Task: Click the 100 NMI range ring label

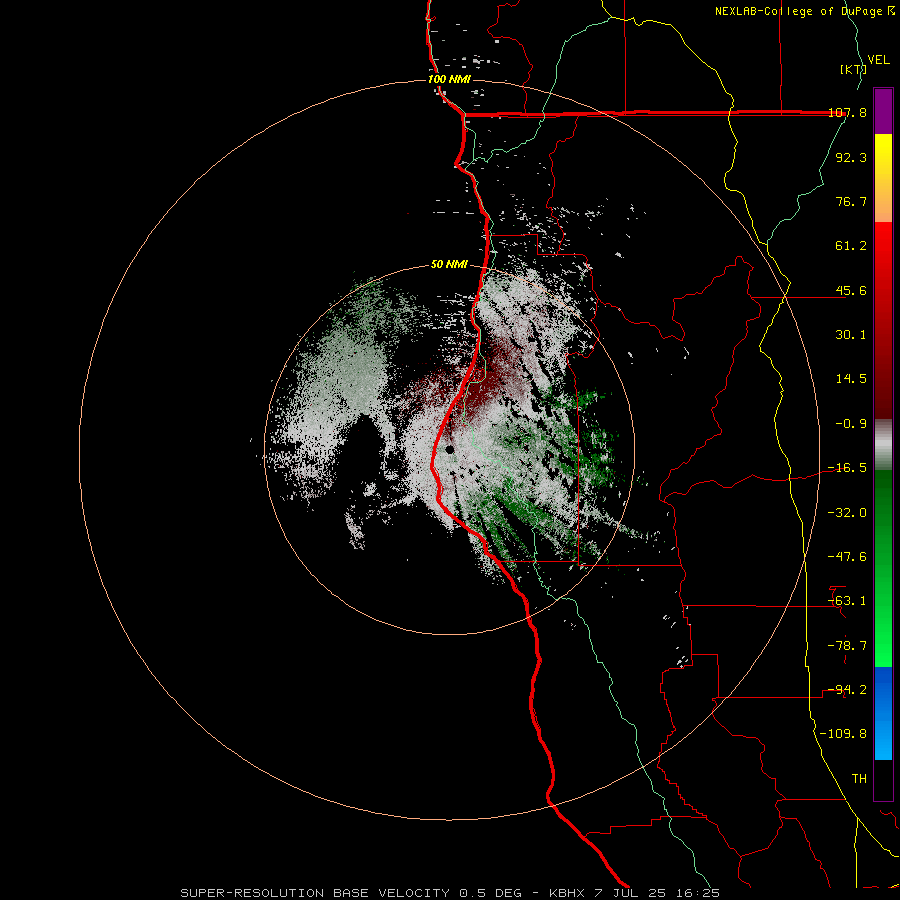Action: click(x=449, y=79)
